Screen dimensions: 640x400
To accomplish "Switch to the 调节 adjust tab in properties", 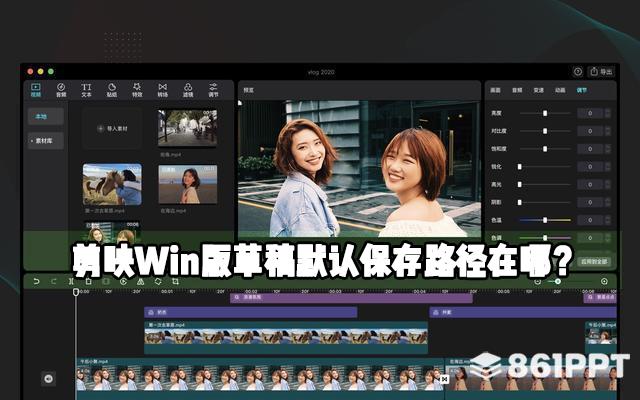I will [x=582, y=90].
